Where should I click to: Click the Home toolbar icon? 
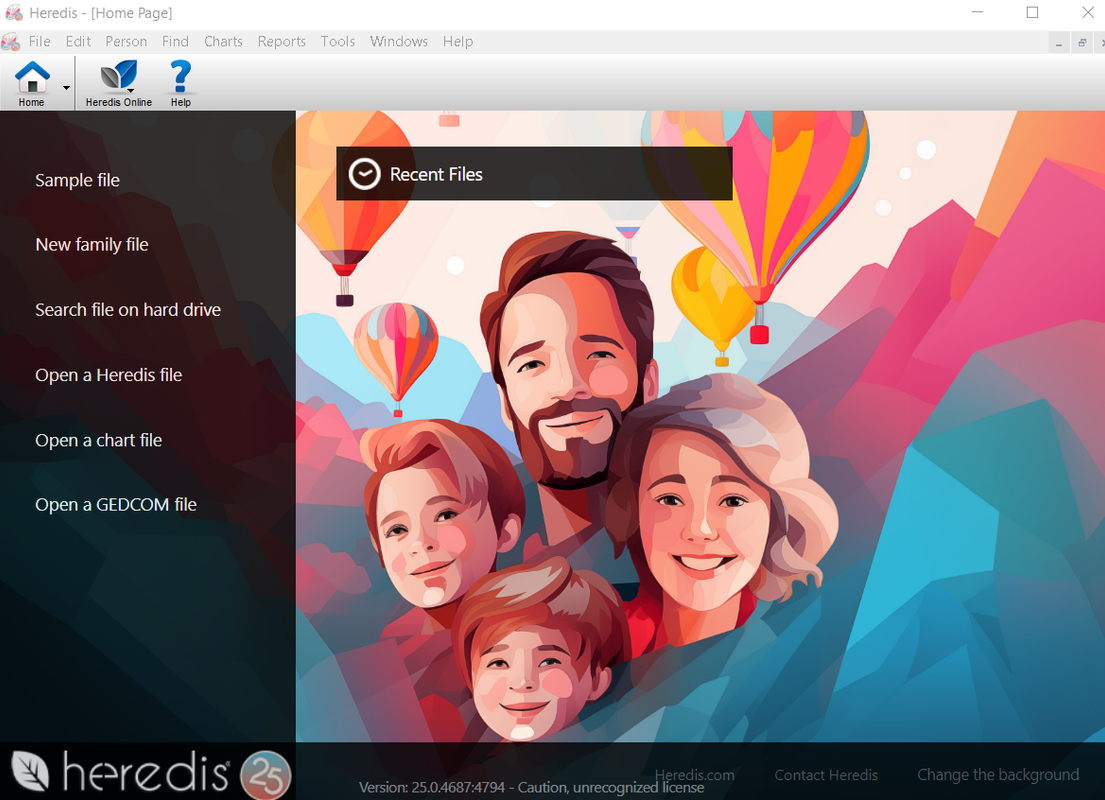(x=32, y=83)
